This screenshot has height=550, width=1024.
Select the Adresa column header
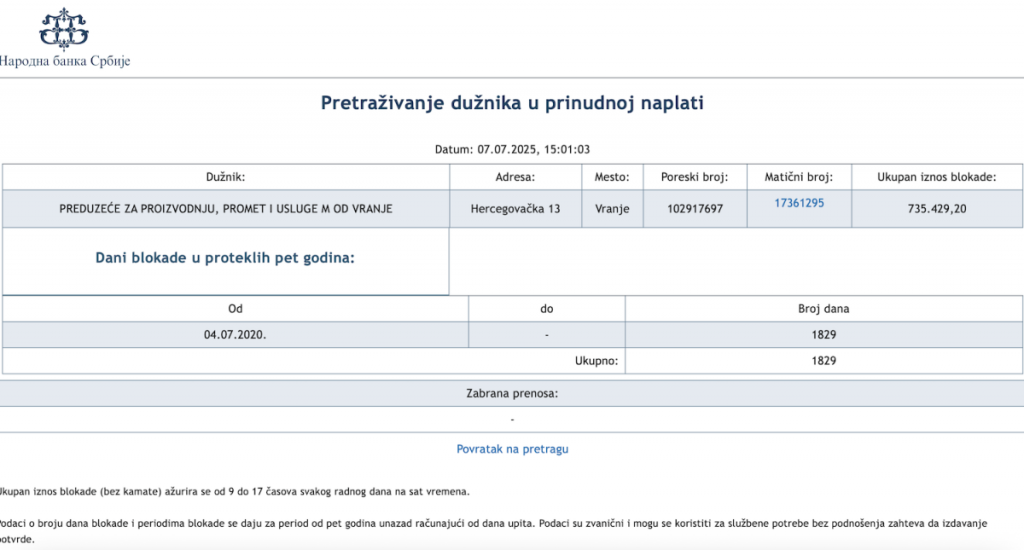click(515, 177)
